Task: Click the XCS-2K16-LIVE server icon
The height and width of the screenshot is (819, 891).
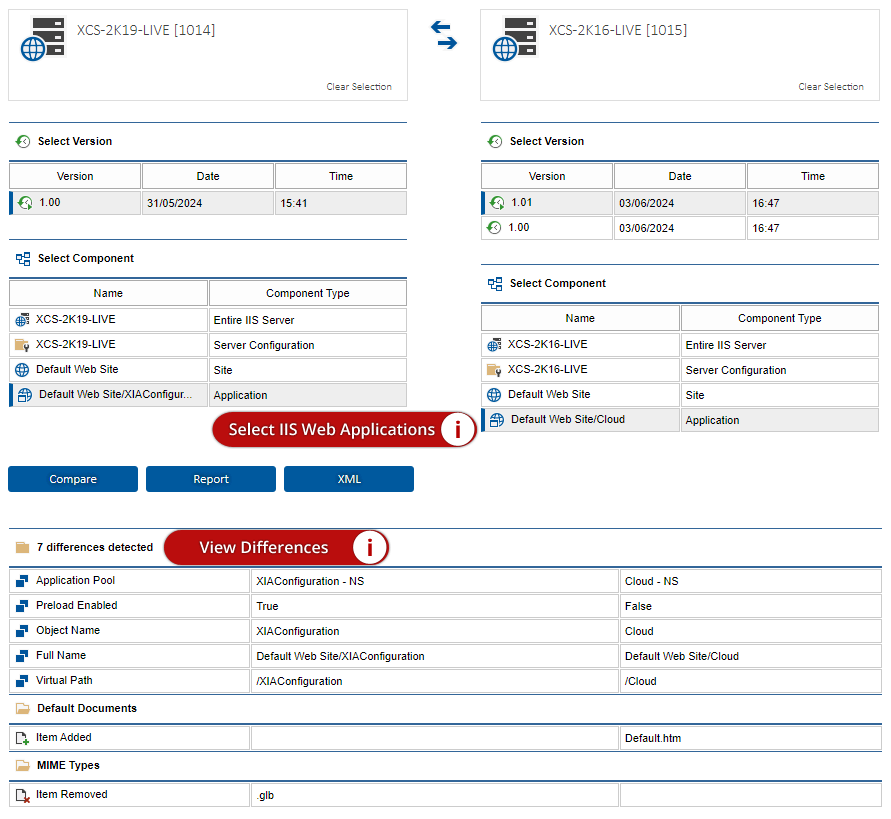Action: 516,39
